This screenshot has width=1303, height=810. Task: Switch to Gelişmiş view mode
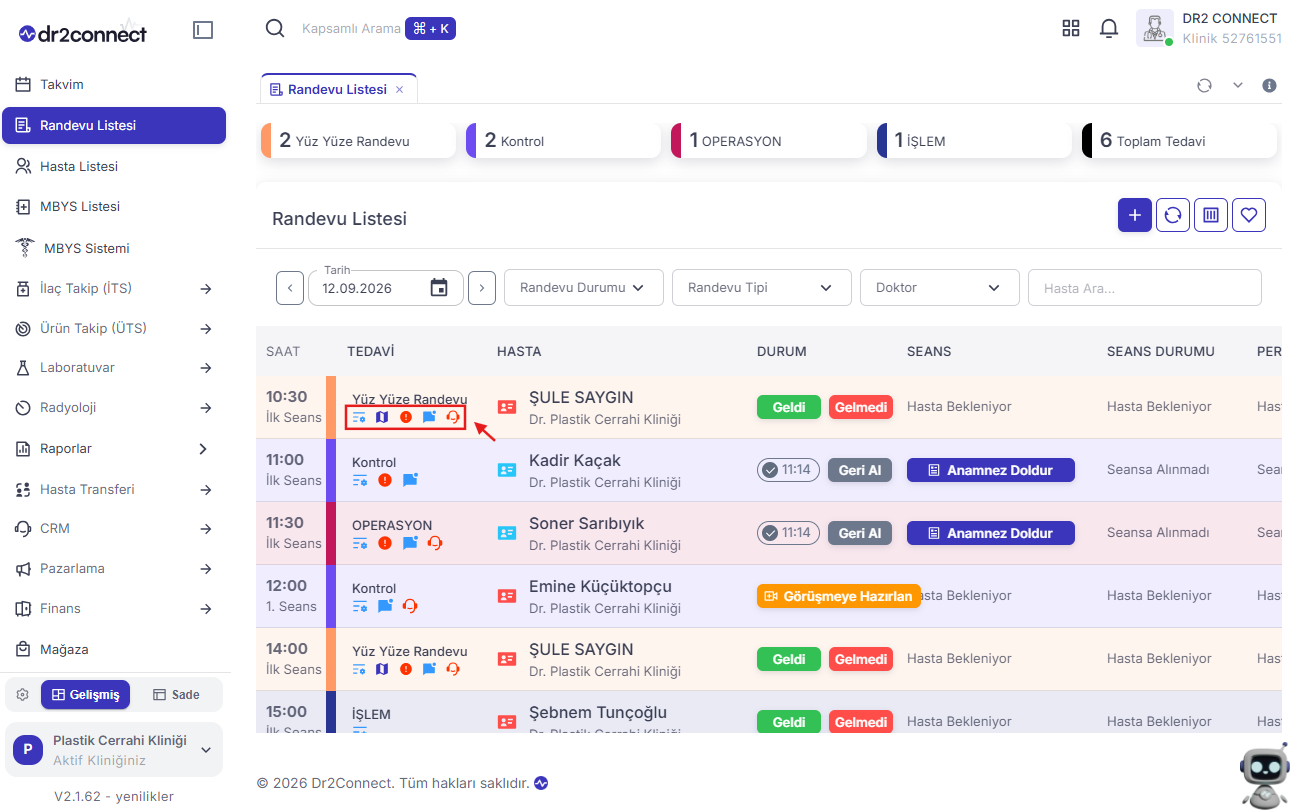coord(85,695)
